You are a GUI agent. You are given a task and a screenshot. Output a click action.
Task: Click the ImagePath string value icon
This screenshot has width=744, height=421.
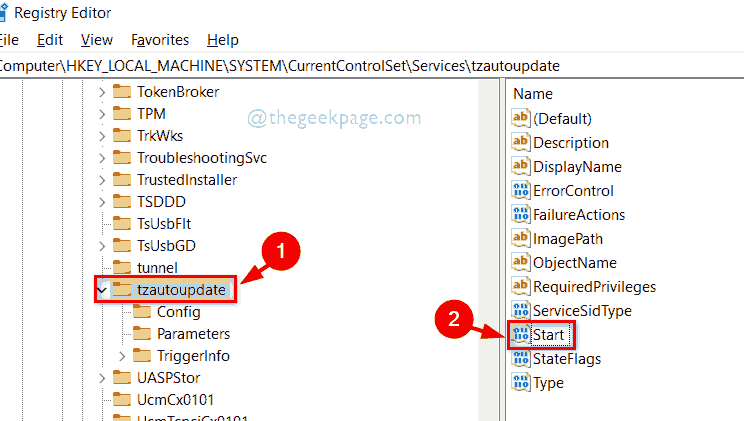pos(520,238)
